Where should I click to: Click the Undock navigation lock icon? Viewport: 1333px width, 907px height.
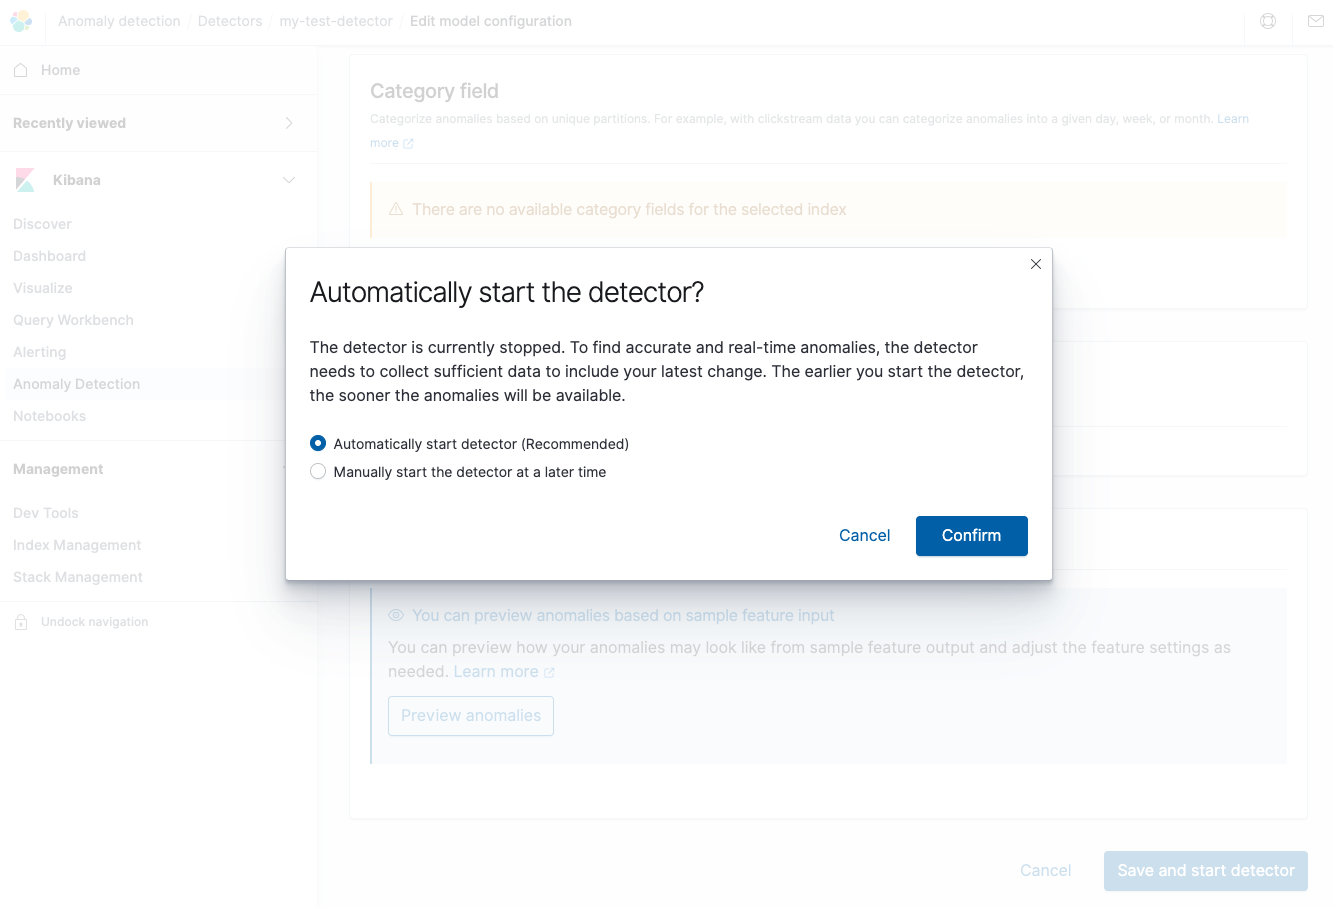click(x=21, y=622)
